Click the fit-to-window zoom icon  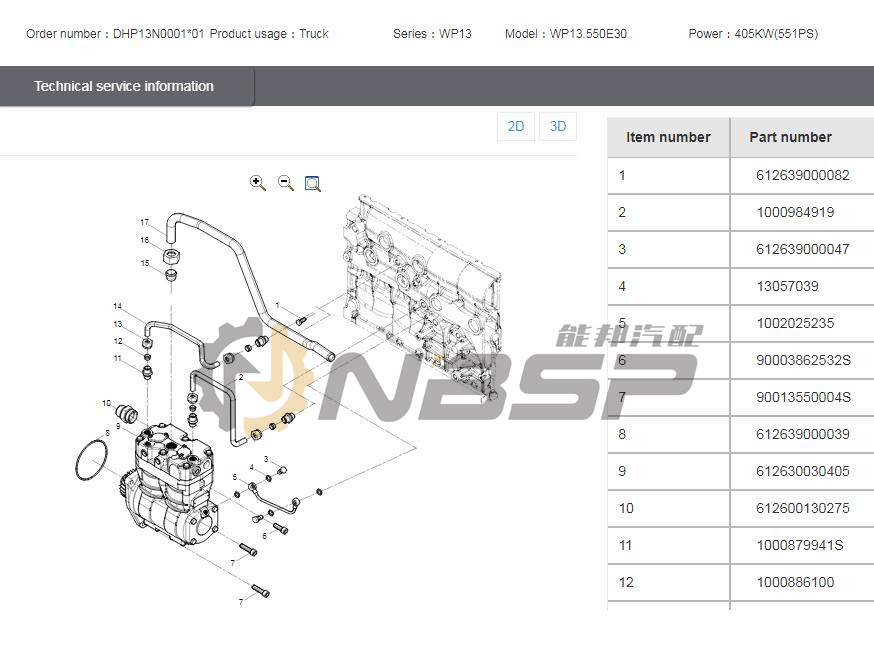coord(313,183)
